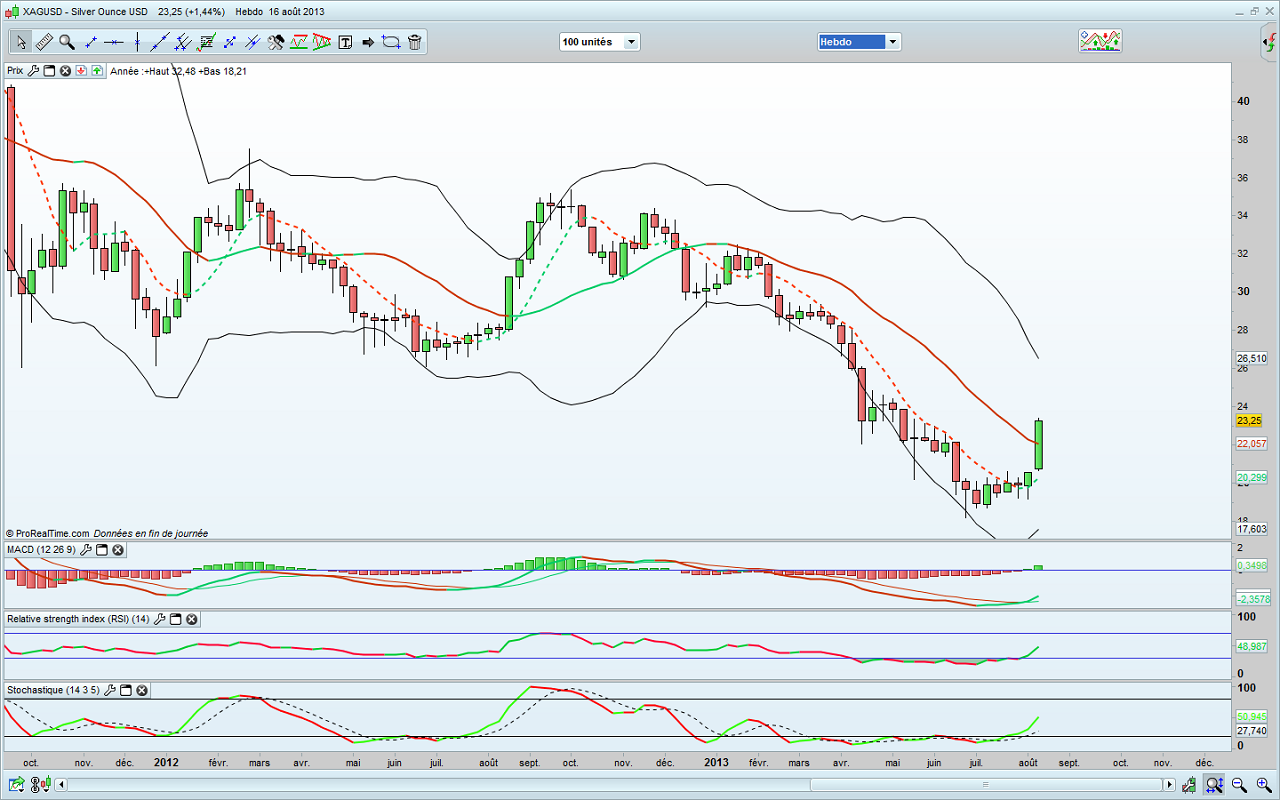Open the hammer and wrench tools icon
The image size is (1280, 800).
276,42
